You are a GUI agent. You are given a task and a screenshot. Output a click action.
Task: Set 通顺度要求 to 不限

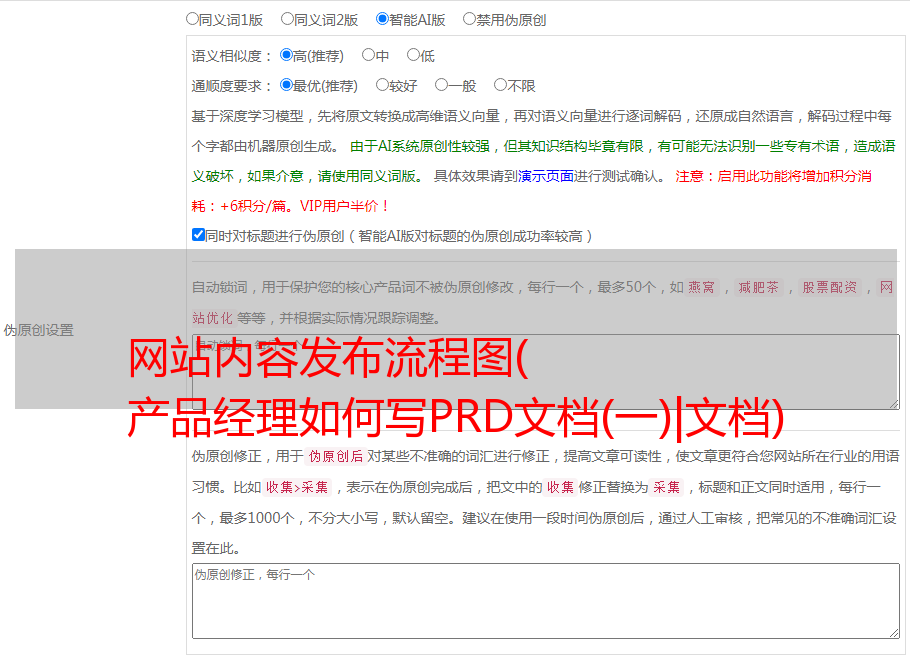pyautogui.click(x=500, y=85)
